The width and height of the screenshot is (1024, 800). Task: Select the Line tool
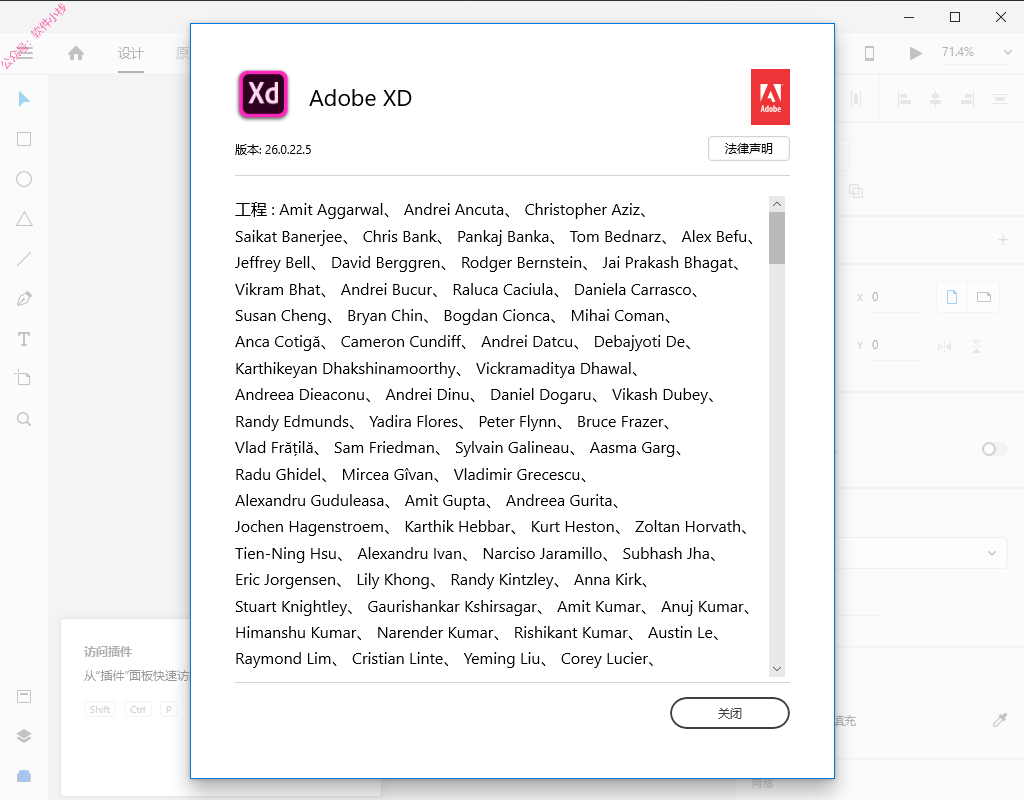tap(24, 259)
